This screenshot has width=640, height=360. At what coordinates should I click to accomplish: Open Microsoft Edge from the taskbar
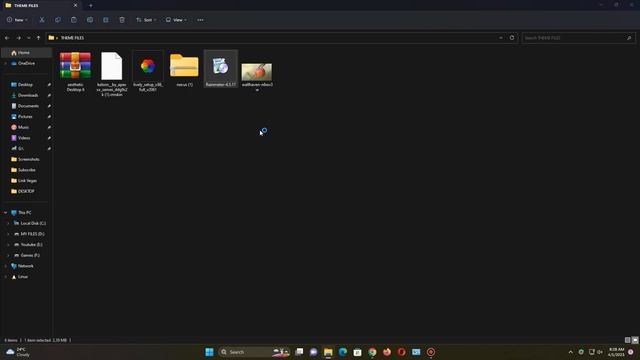(343, 352)
